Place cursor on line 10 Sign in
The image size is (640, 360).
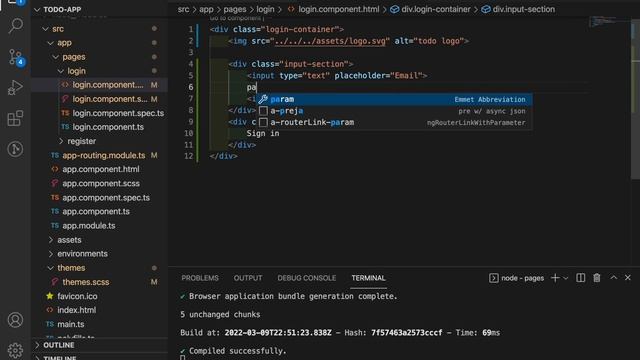click(263, 133)
